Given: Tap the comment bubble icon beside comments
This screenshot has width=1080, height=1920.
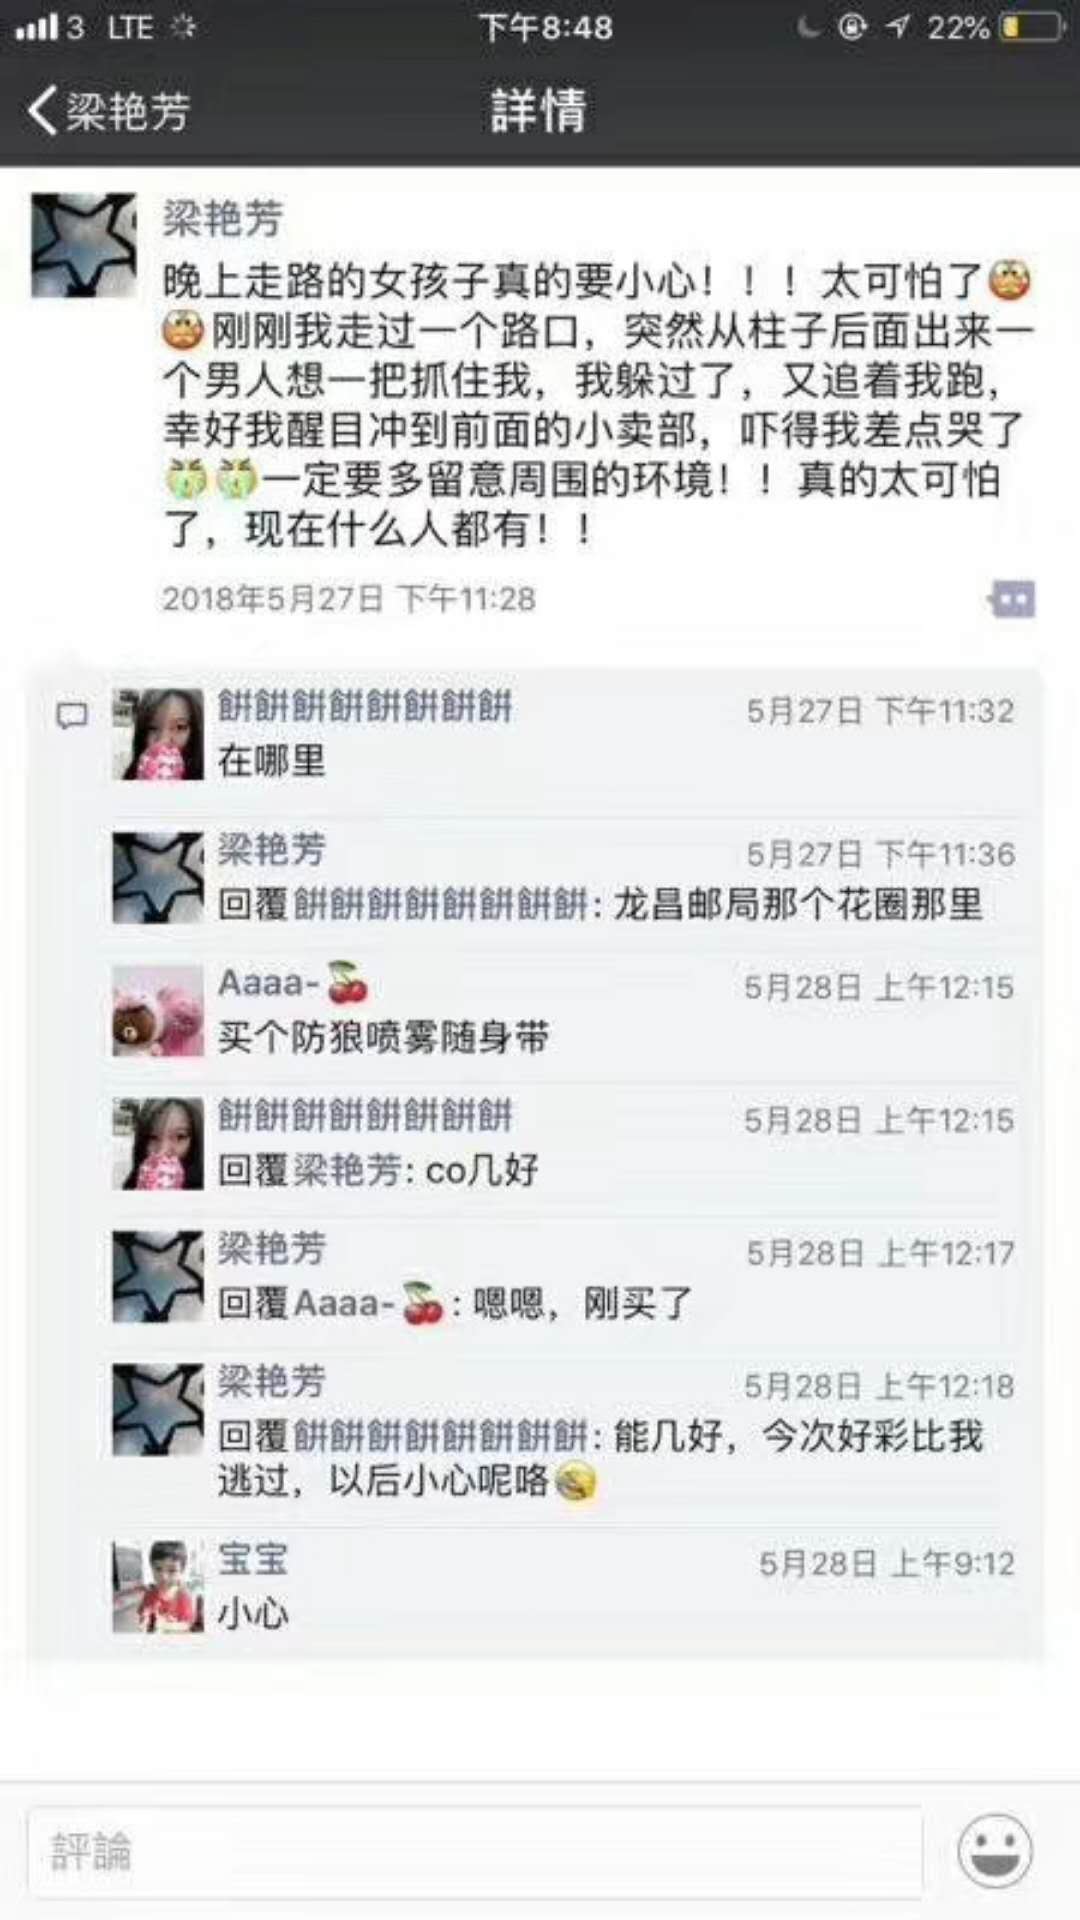Looking at the screenshot, I should [x=72, y=715].
